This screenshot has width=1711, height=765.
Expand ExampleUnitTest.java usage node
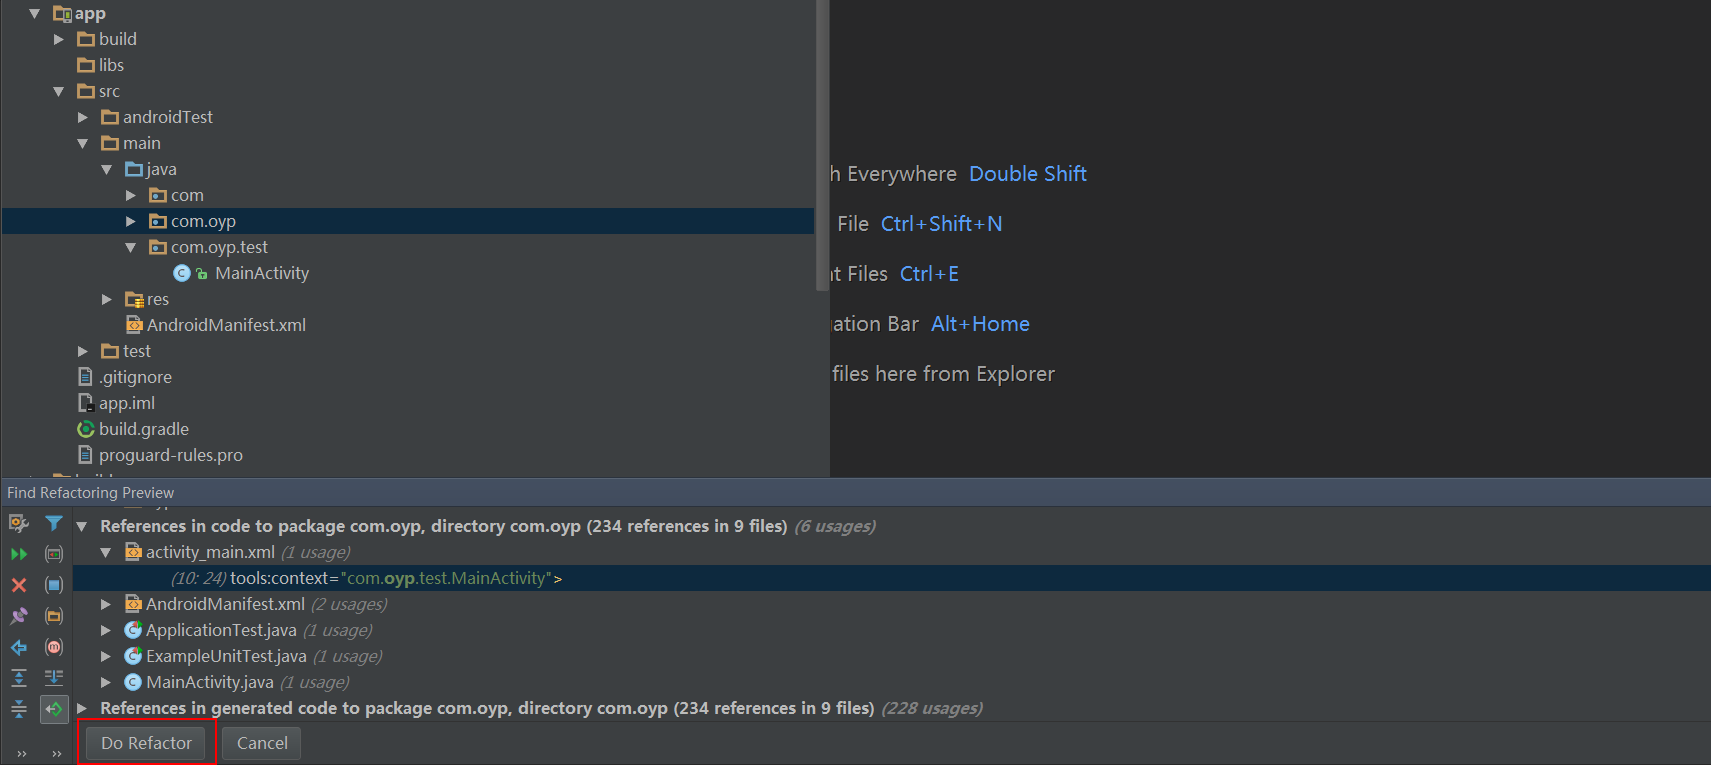coord(106,656)
